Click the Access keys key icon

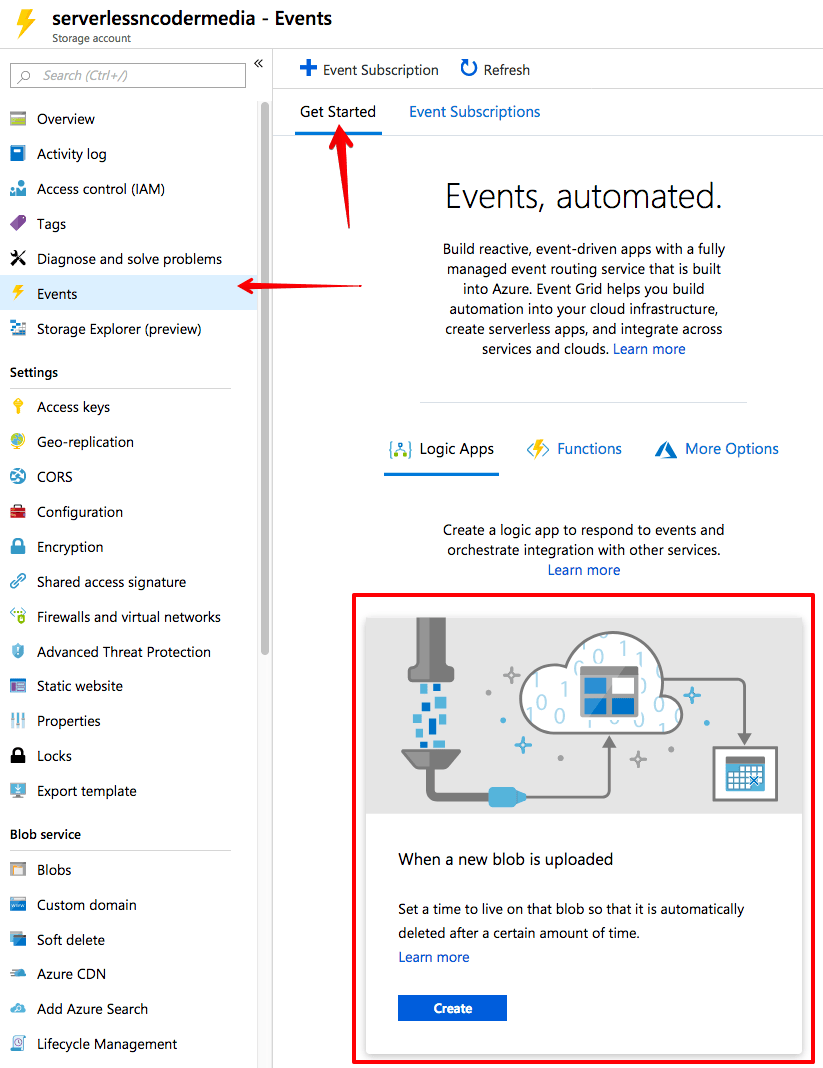click(17, 407)
